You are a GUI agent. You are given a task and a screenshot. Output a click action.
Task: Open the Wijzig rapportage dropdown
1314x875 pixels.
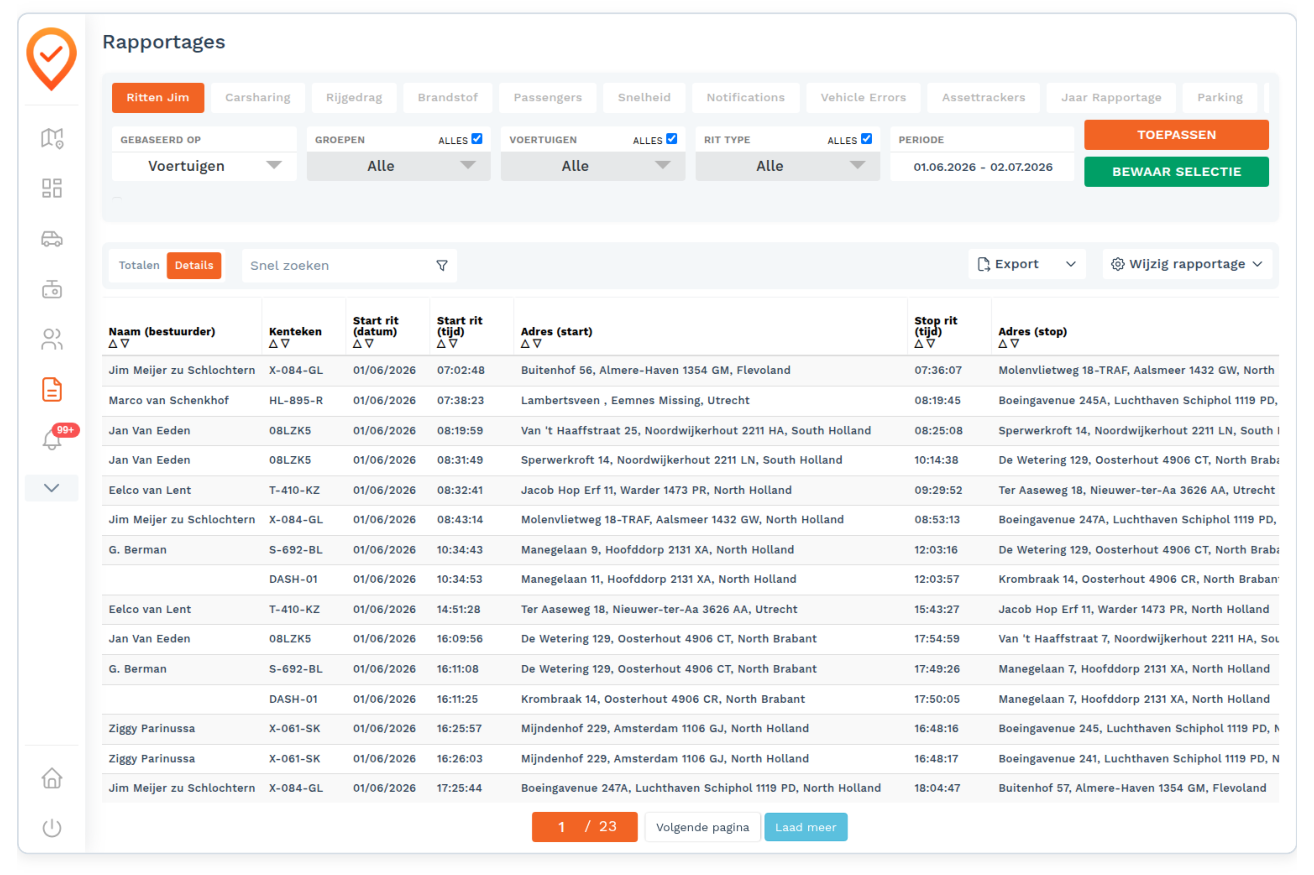tap(1187, 264)
